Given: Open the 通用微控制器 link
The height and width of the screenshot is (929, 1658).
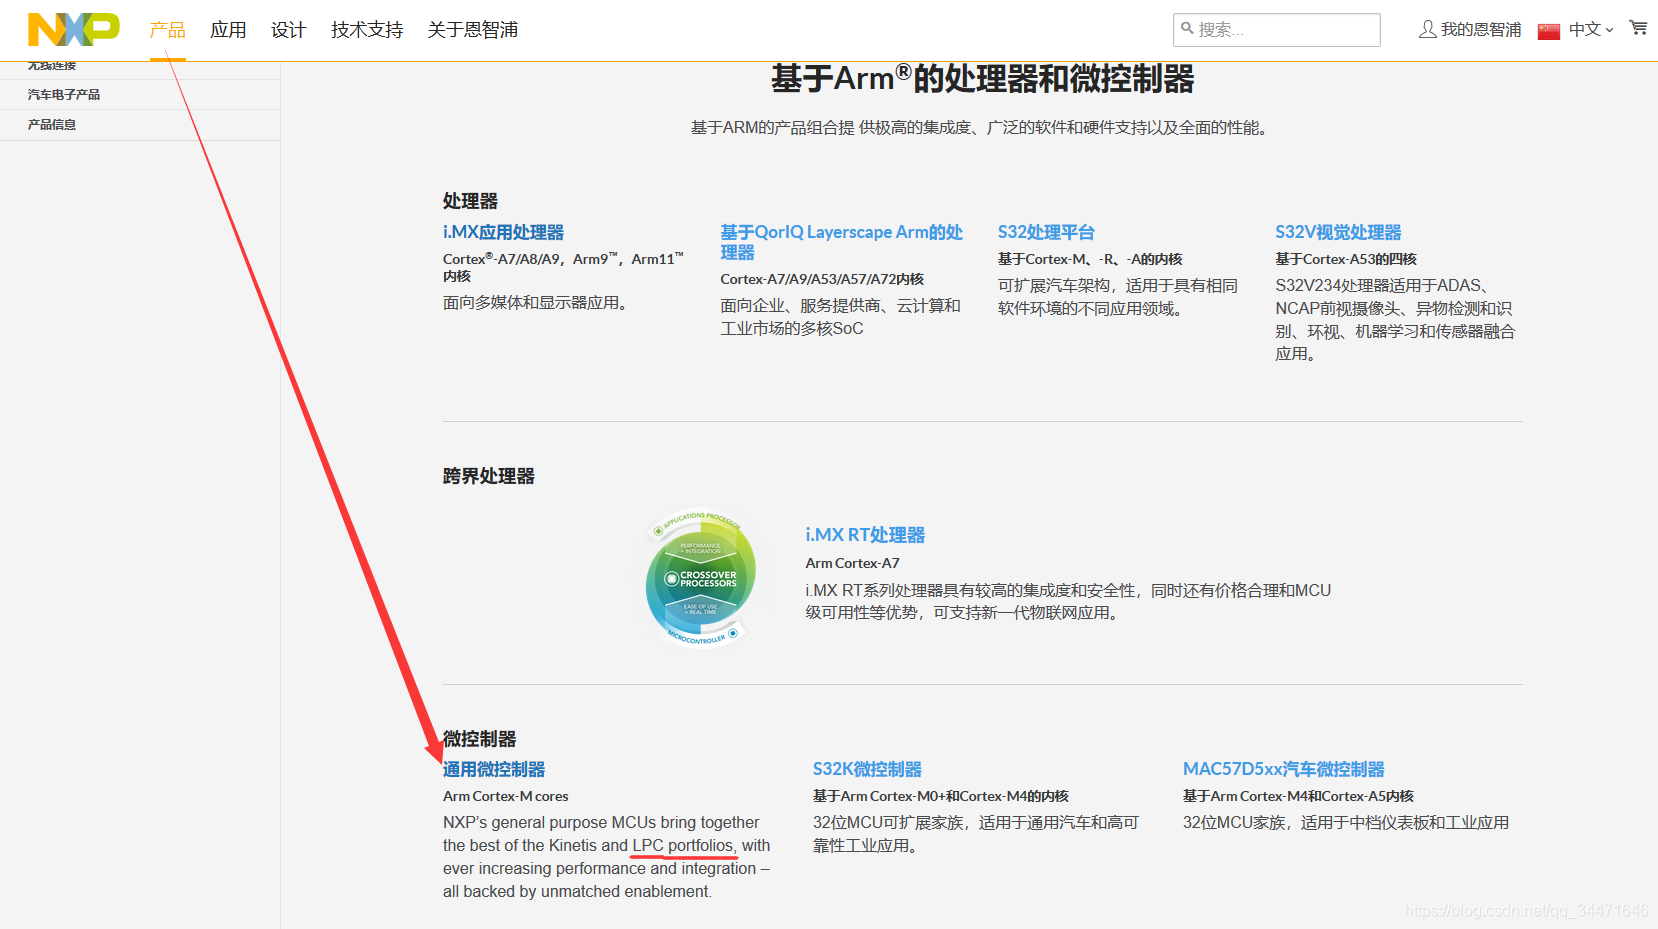Looking at the screenshot, I should click(493, 769).
